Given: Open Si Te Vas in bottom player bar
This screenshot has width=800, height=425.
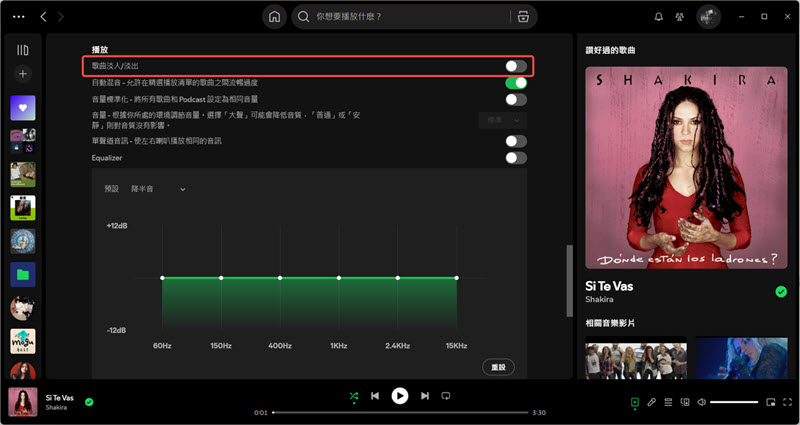Looking at the screenshot, I should coord(60,398).
